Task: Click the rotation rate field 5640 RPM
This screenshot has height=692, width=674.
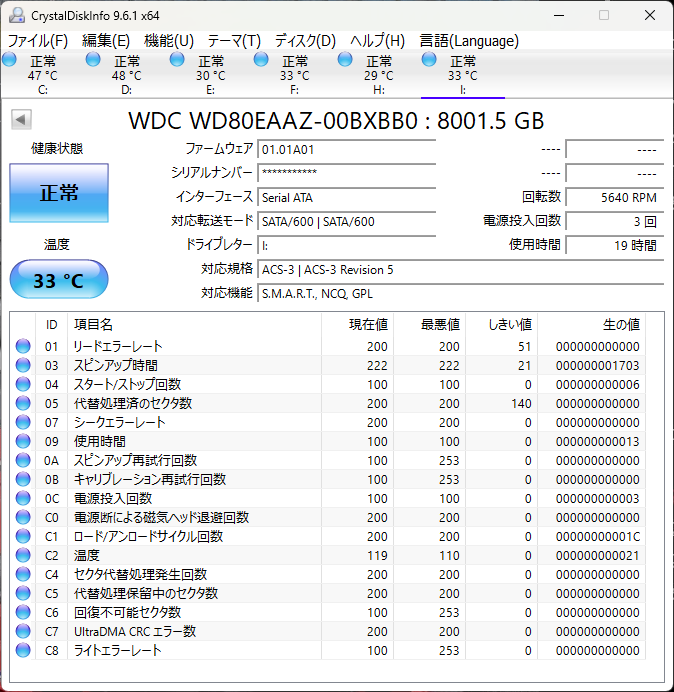Action: pyautogui.click(x=615, y=197)
